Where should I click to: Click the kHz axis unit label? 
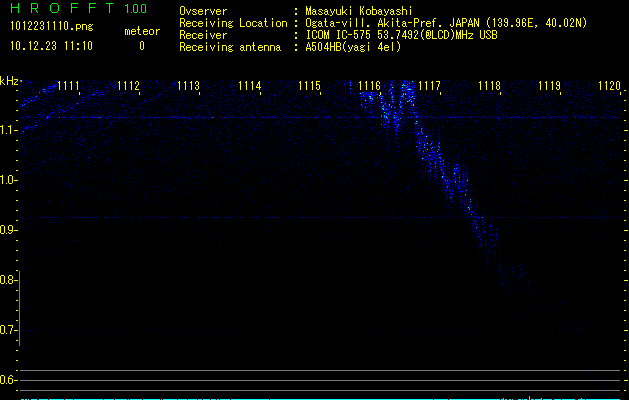[x=10, y=81]
